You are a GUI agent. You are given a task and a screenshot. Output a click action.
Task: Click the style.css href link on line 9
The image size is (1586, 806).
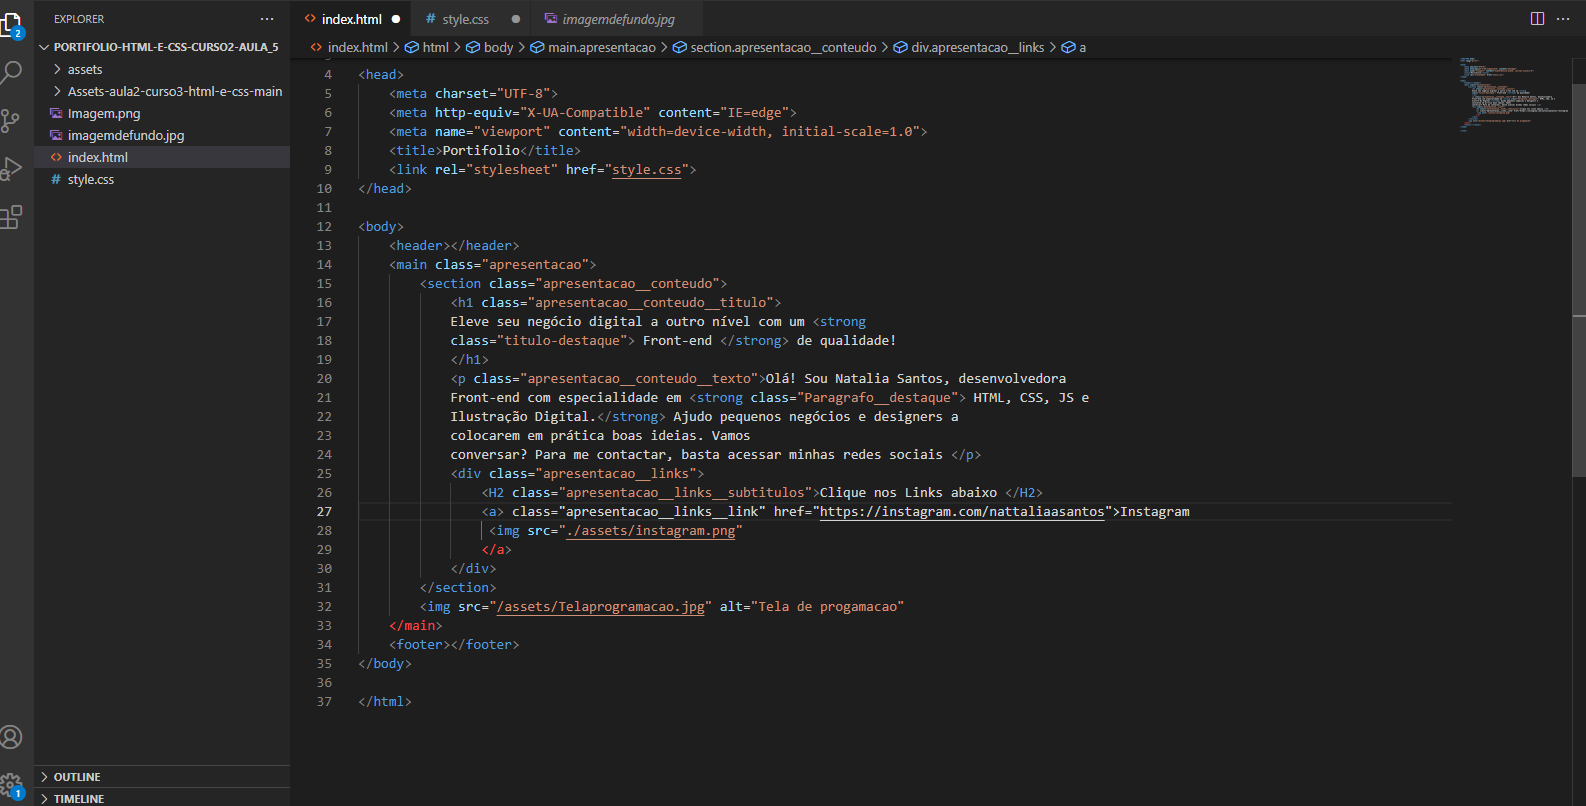click(646, 169)
